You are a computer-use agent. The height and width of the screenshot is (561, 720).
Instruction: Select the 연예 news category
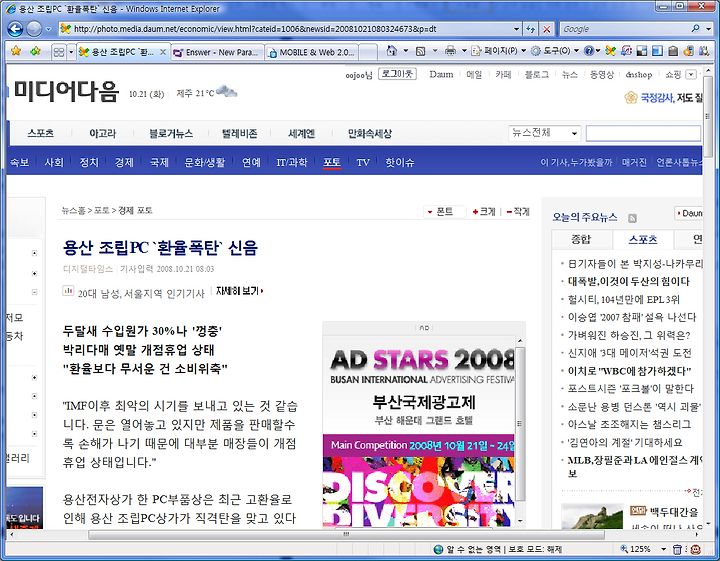[251, 162]
